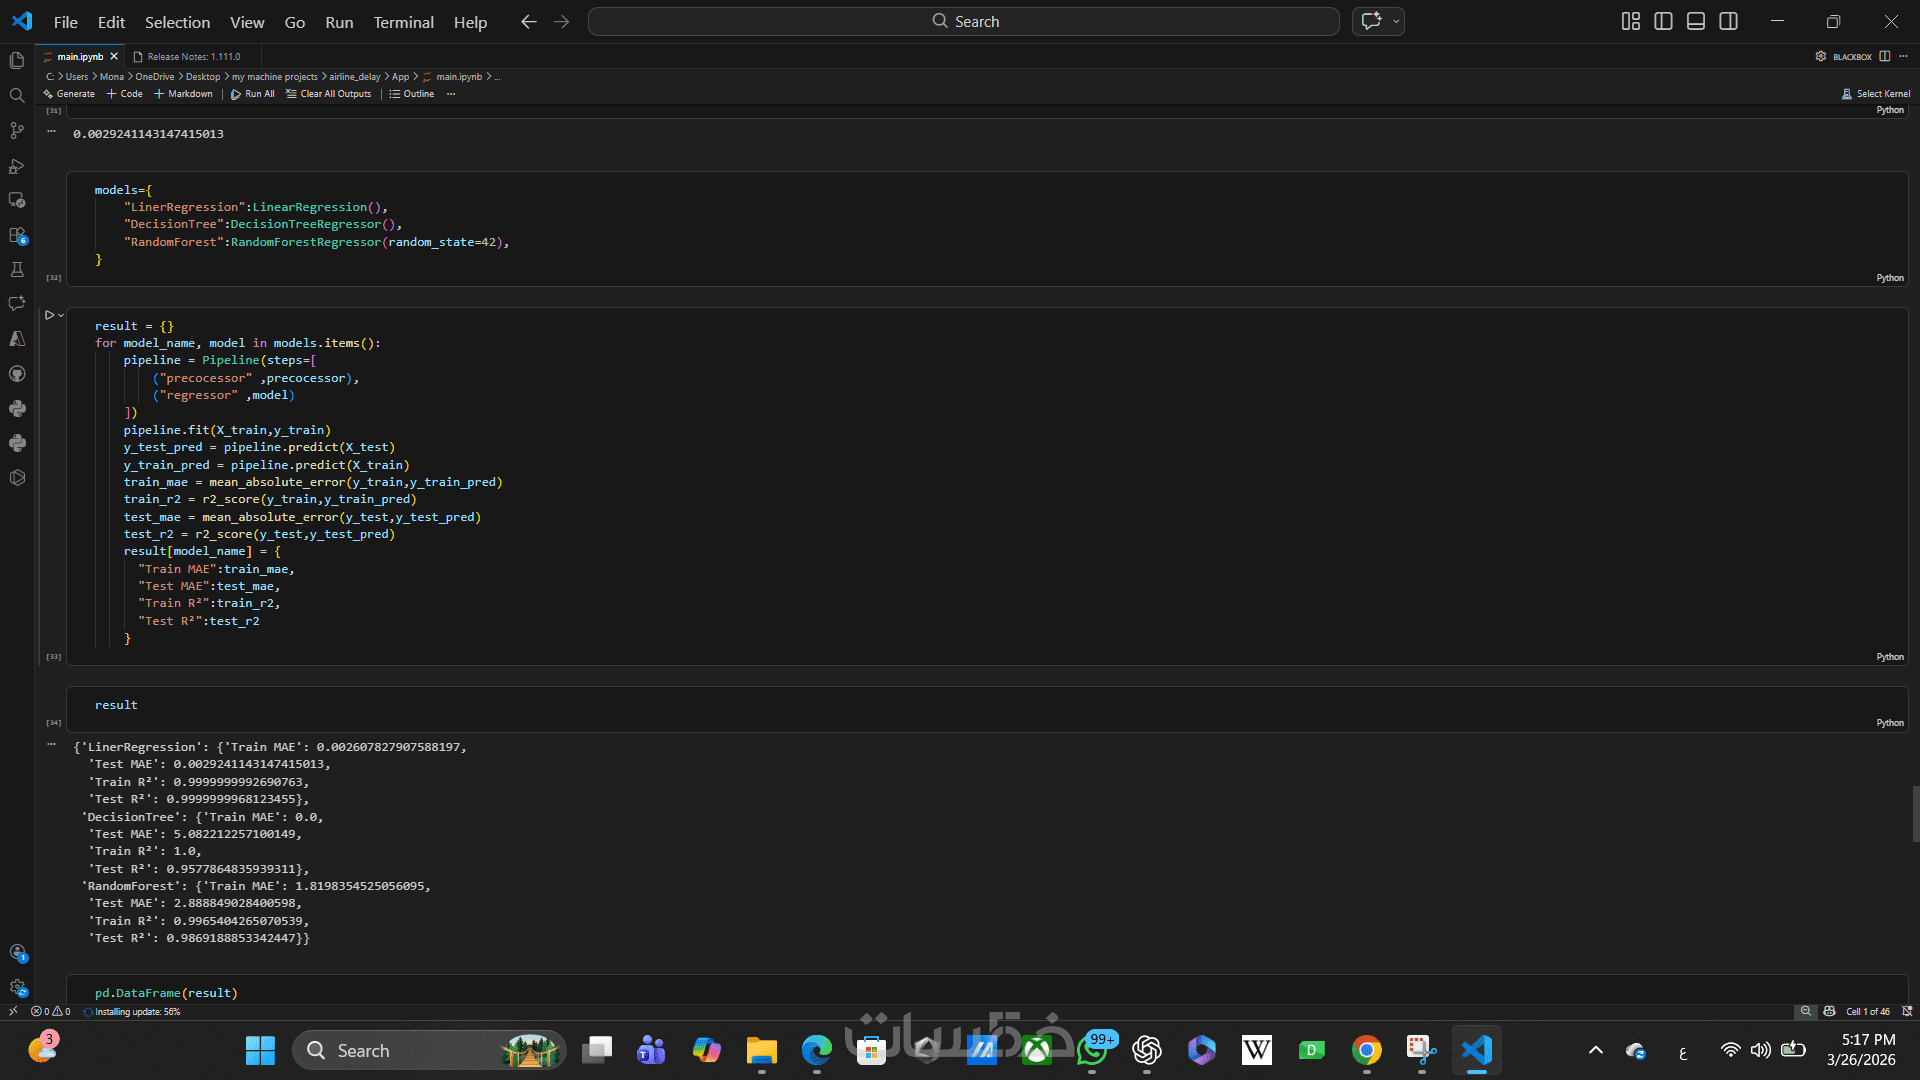
Task: Open the Testing flask icon
Action: coord(17,270)
